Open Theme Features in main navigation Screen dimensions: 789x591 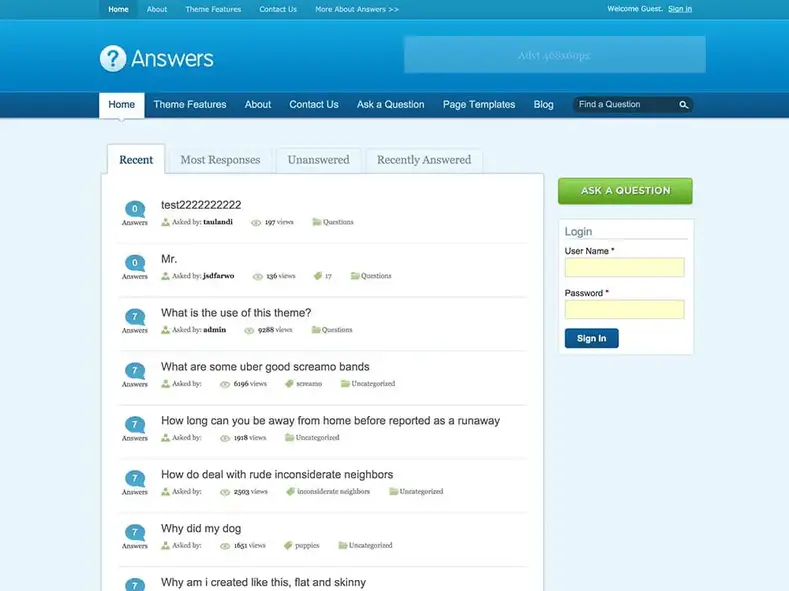click(x=190, y=105)
